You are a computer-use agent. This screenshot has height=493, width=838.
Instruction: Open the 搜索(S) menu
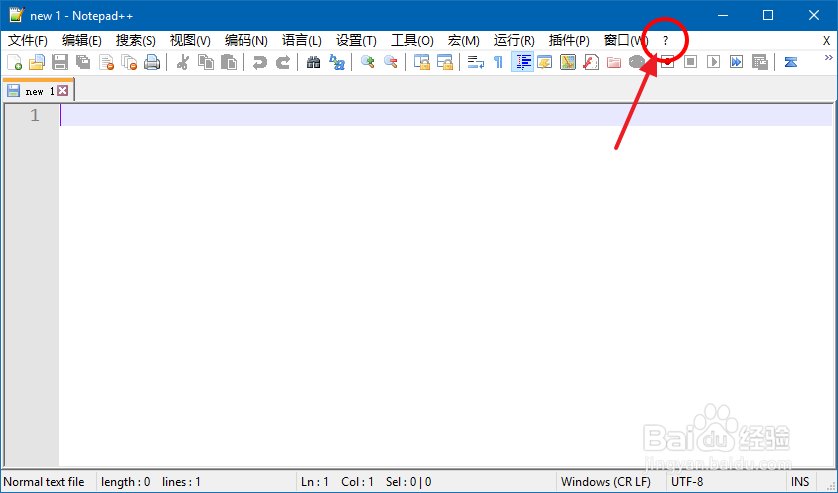136,41
